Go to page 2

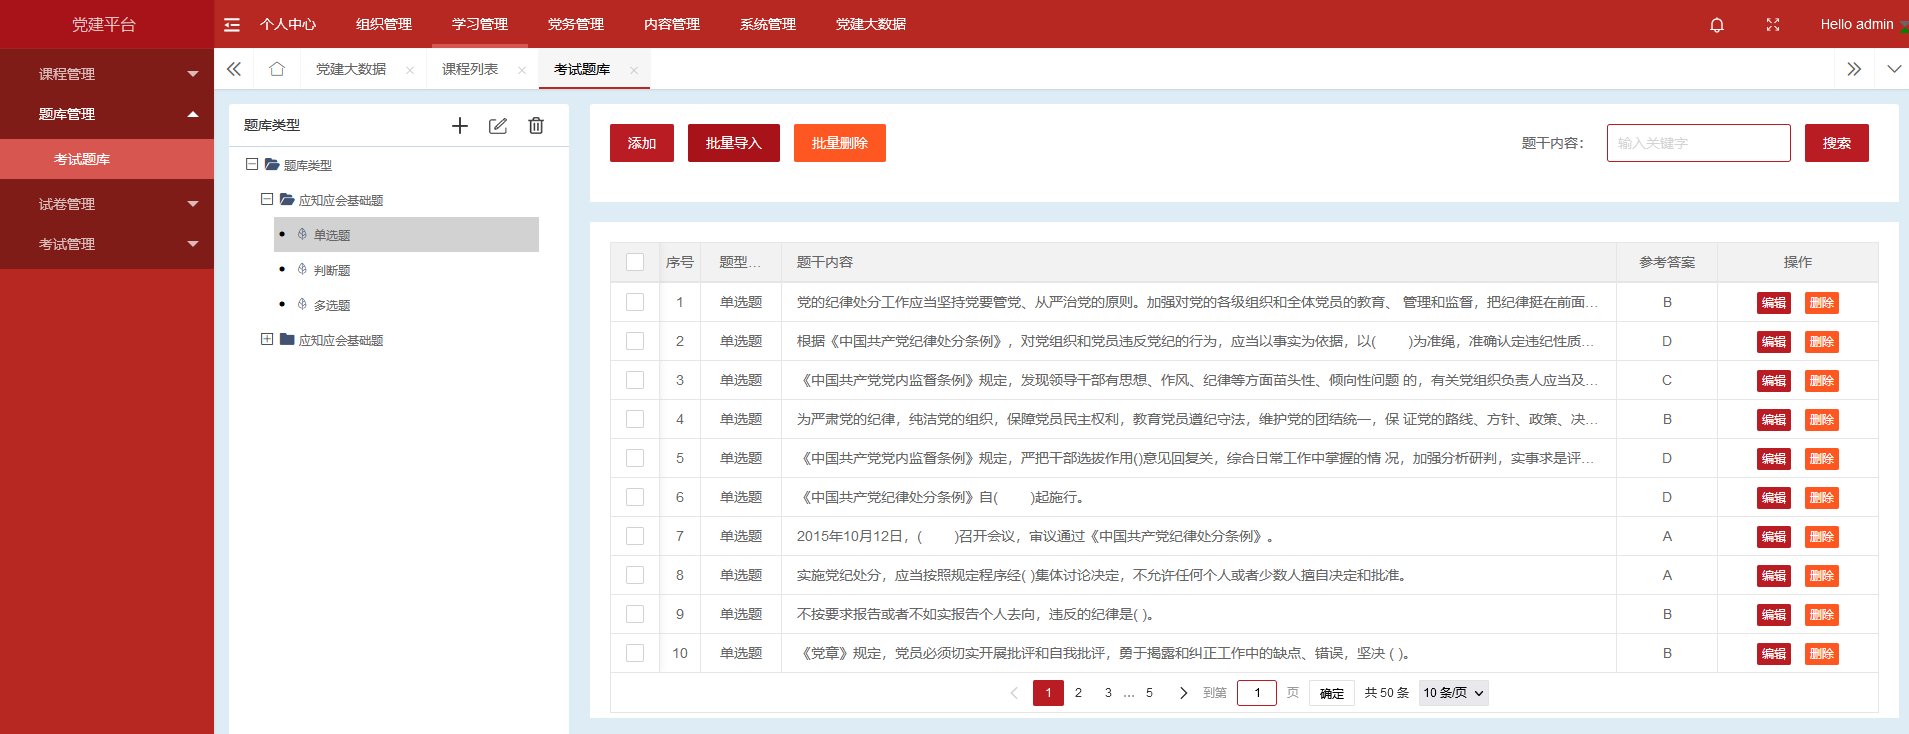1078,693
